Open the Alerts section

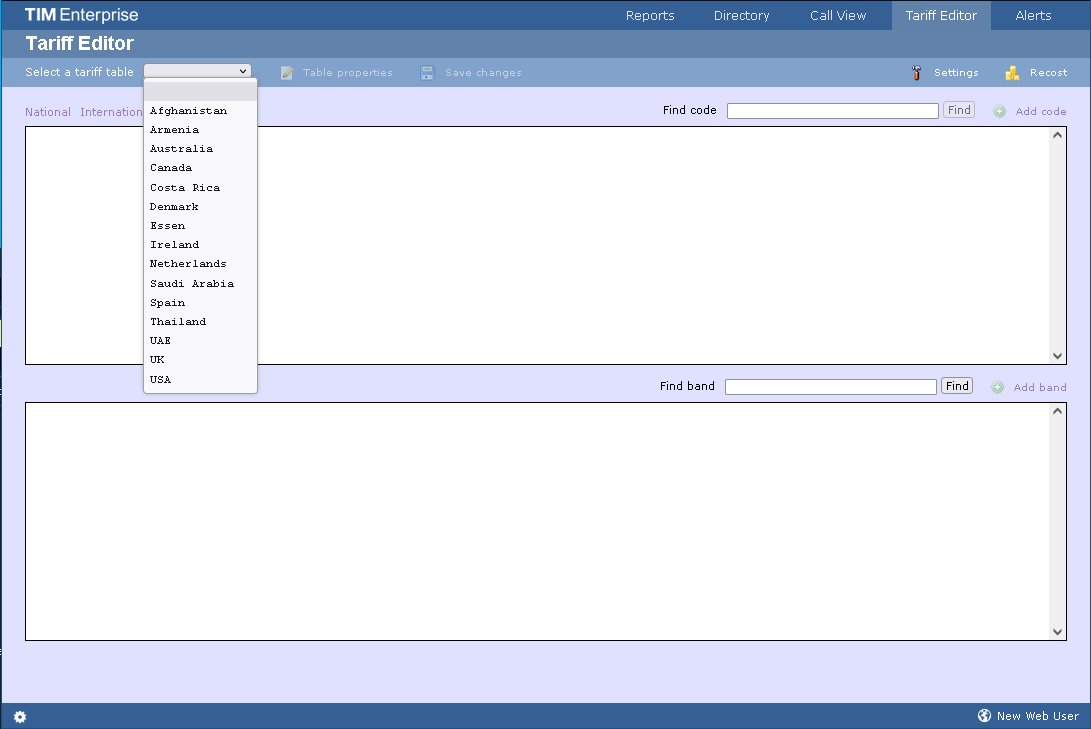tap(1033, 15)
